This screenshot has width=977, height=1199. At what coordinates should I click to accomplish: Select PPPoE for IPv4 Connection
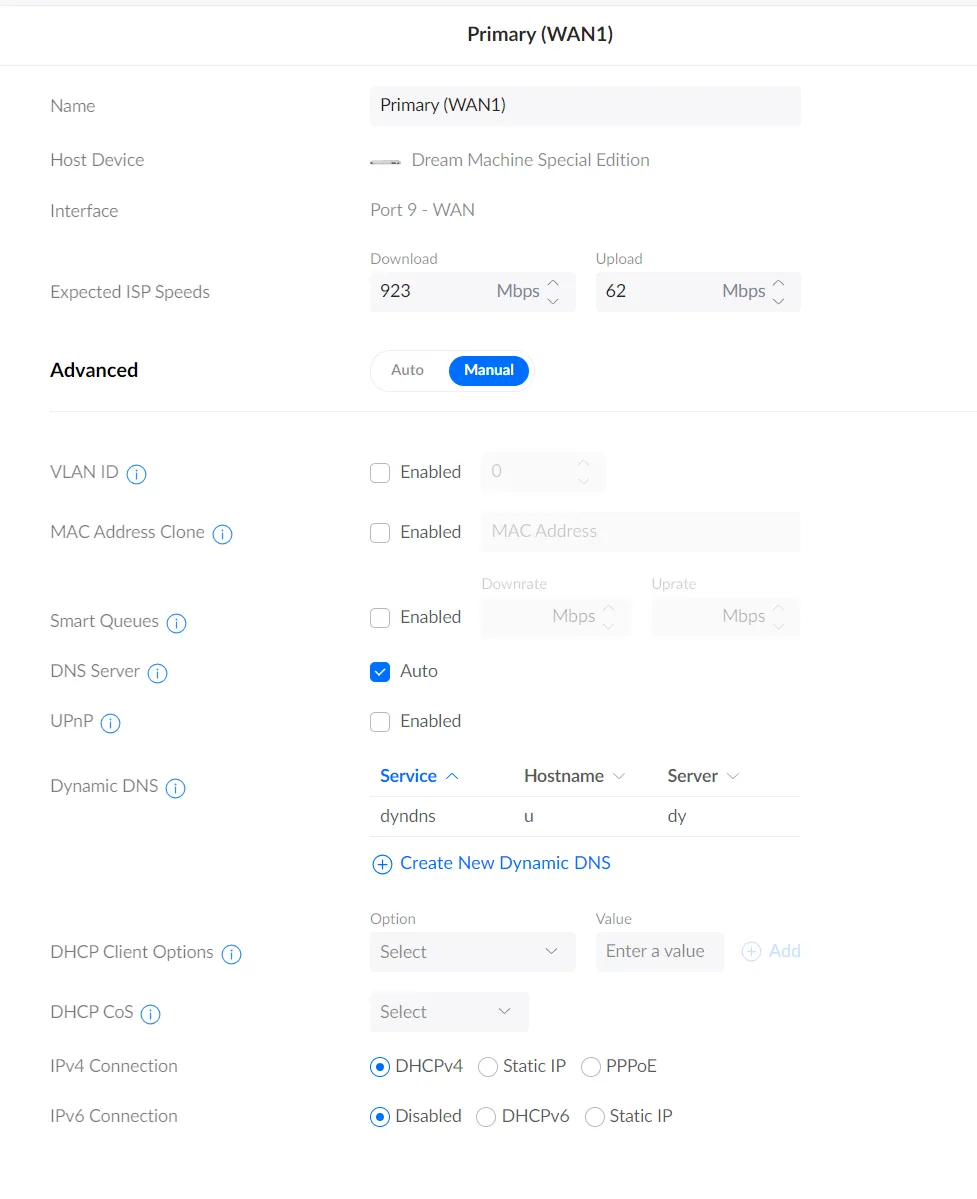pos(590,1067)
